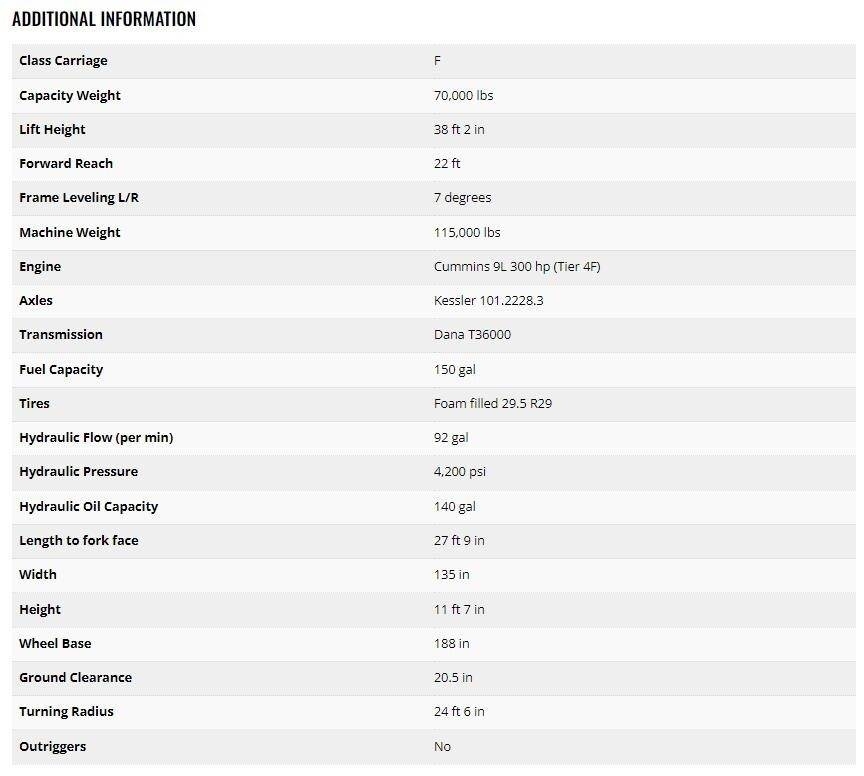Click the 24 ft 6 in turning radius value

point(459,712)
